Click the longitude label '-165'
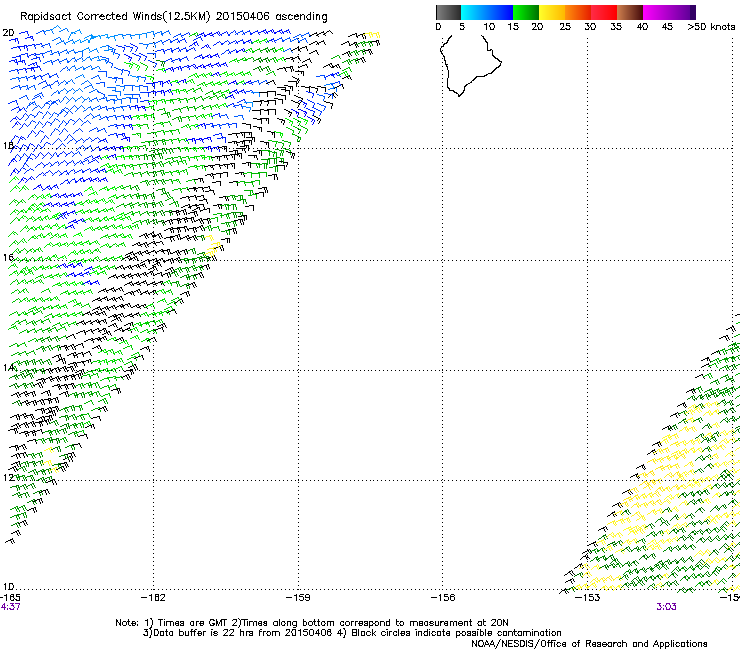The height and width of the screenshot is (650, 740). pos(10,598)
